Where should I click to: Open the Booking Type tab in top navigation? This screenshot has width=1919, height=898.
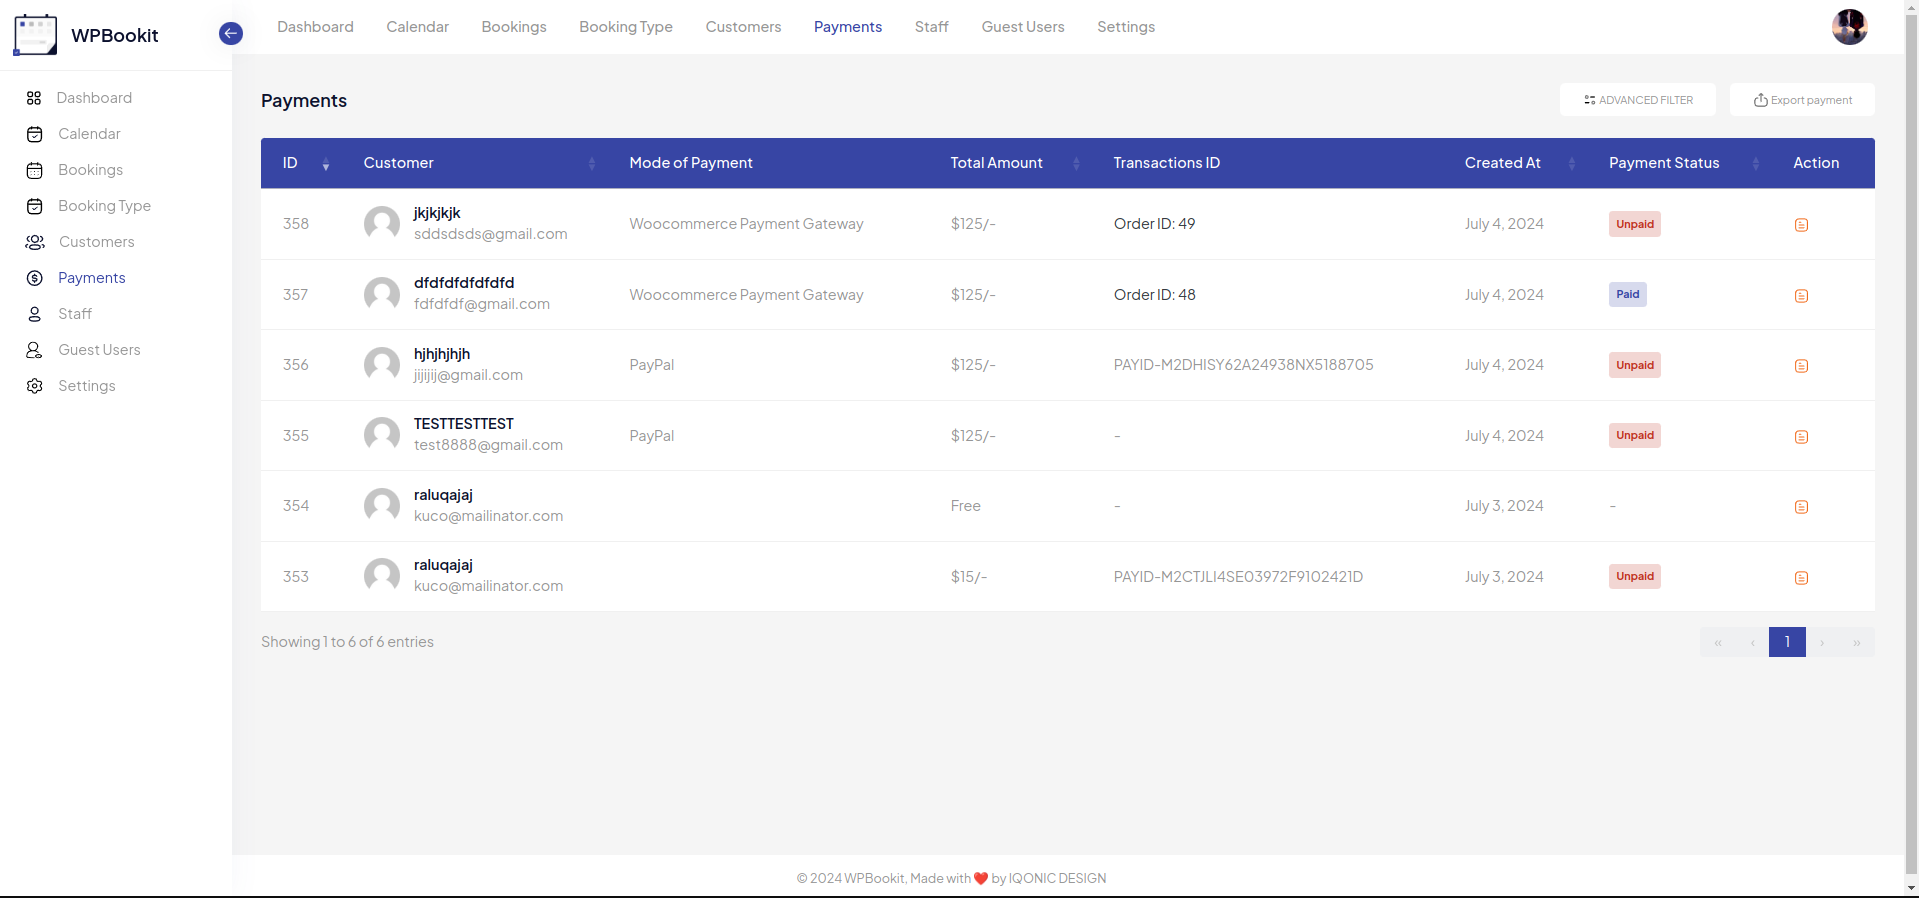tap(626, 27)
